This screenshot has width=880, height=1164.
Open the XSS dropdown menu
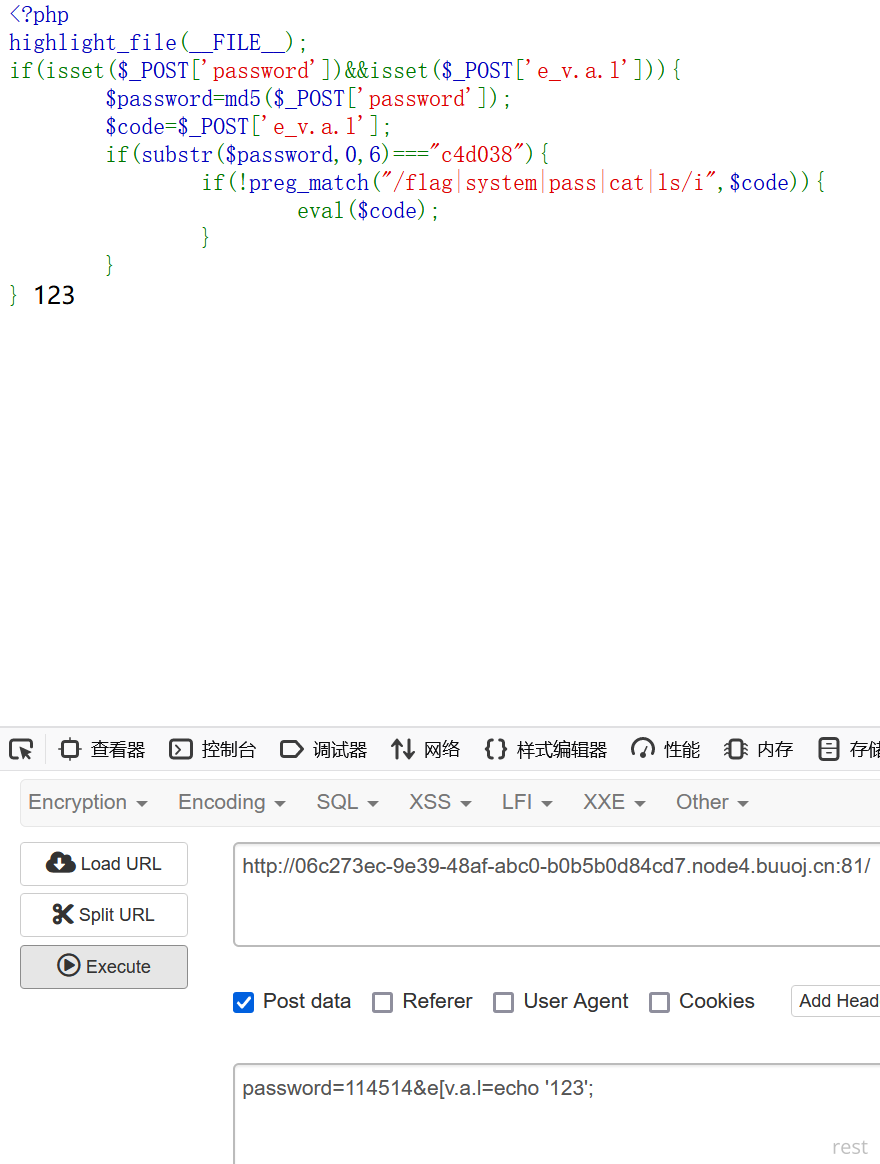pos(439,802)
